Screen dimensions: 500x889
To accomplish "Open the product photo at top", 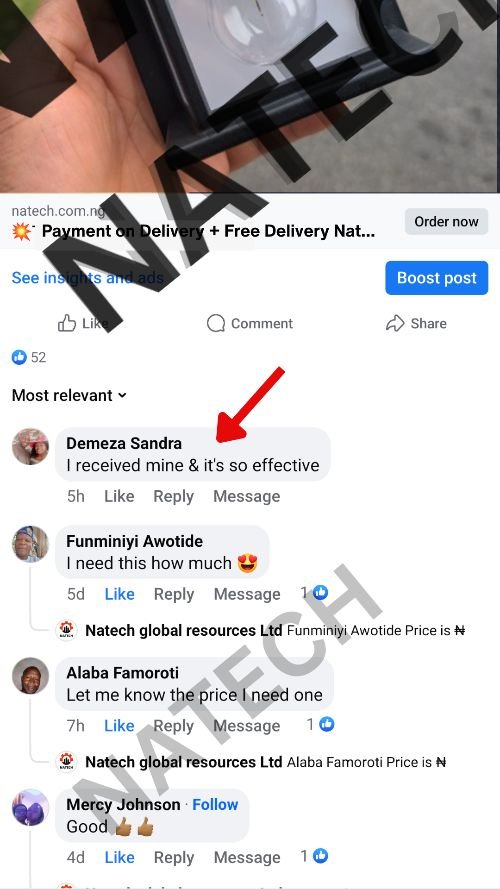I will coord(250,96).
